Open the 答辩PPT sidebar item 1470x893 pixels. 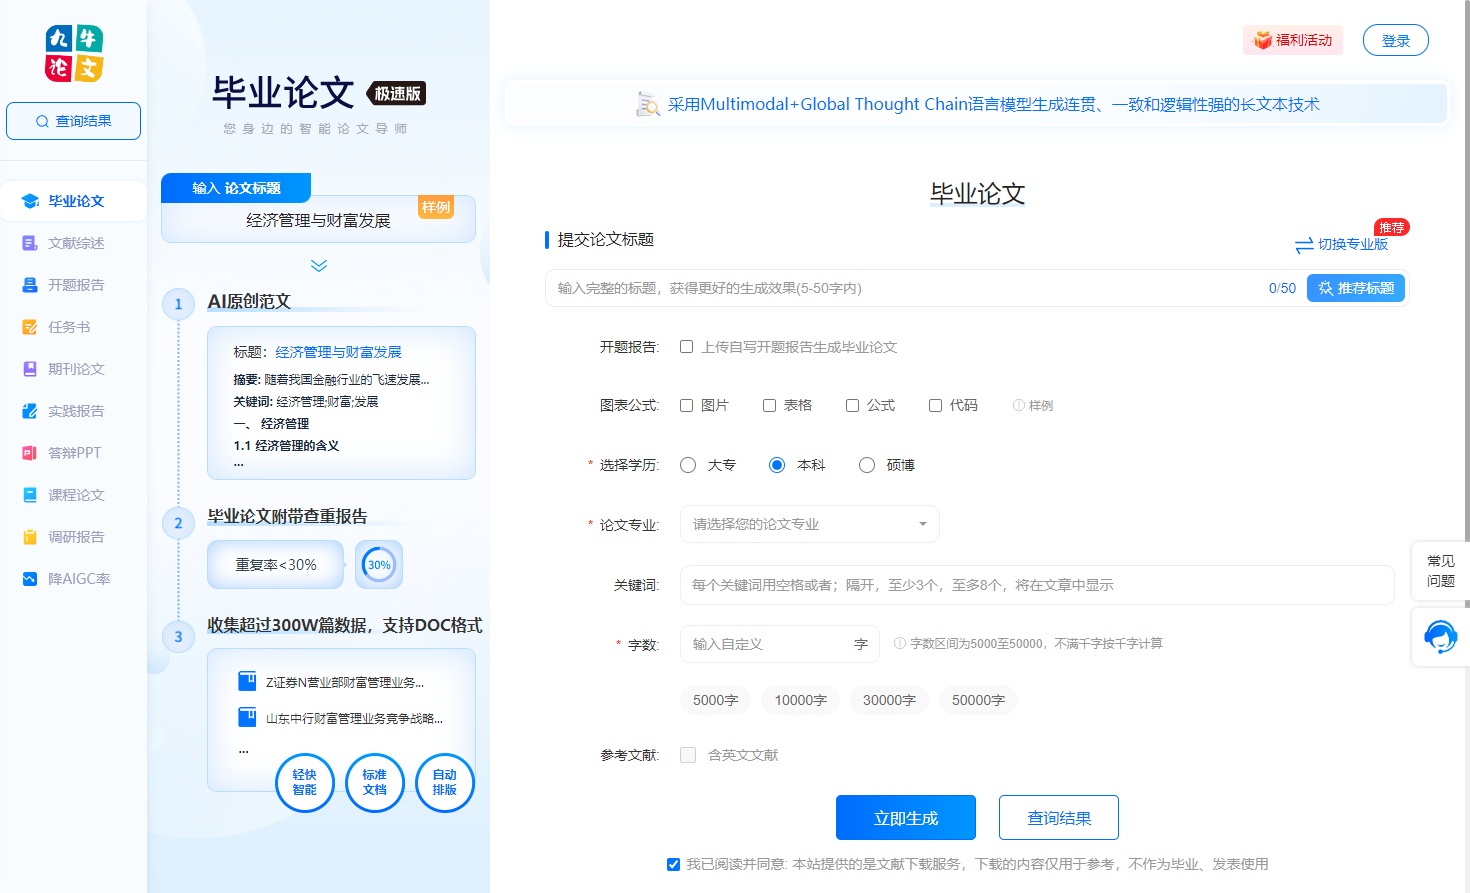point(74,453)
